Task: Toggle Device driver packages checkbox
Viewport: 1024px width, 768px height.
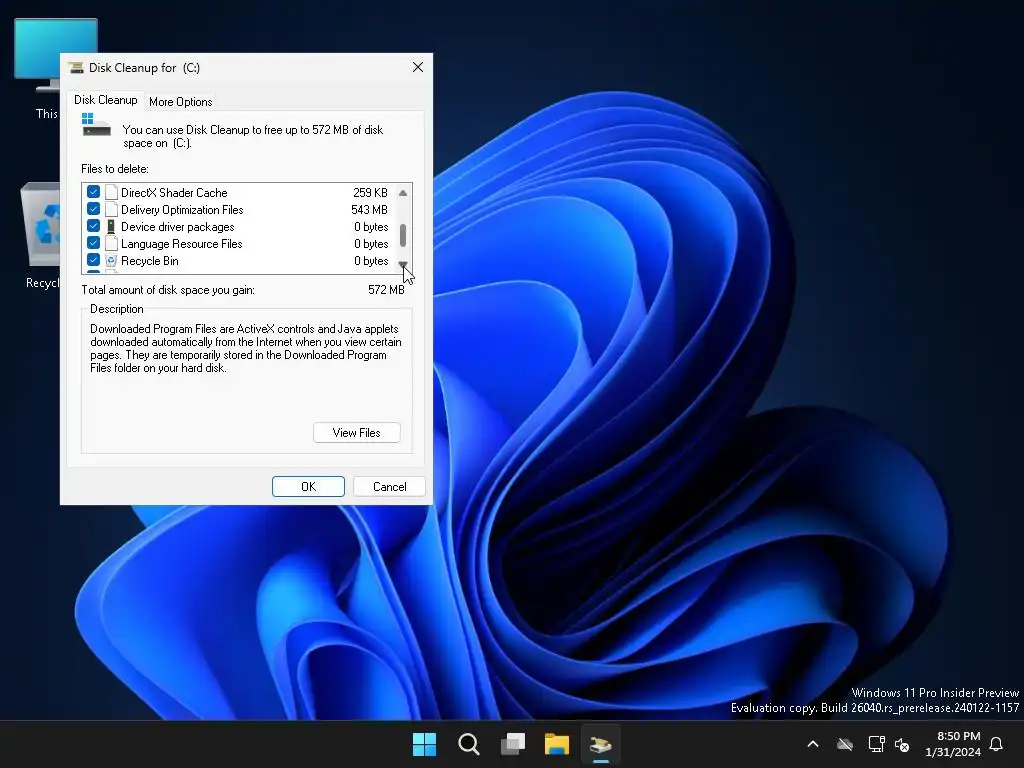Action: coord(93,226)
